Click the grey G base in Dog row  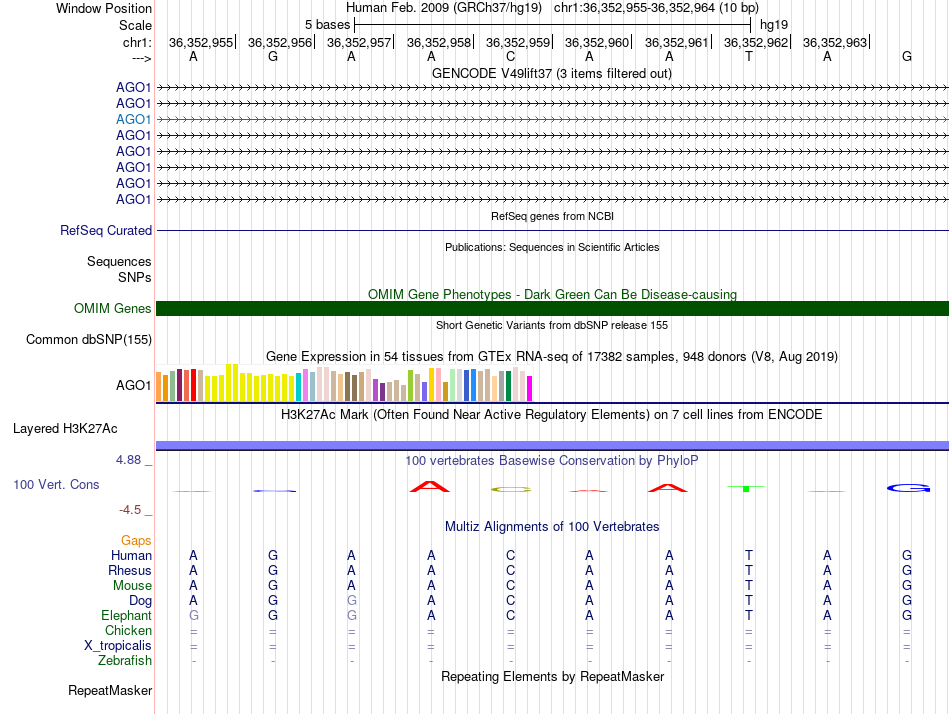tap(352, 600)
